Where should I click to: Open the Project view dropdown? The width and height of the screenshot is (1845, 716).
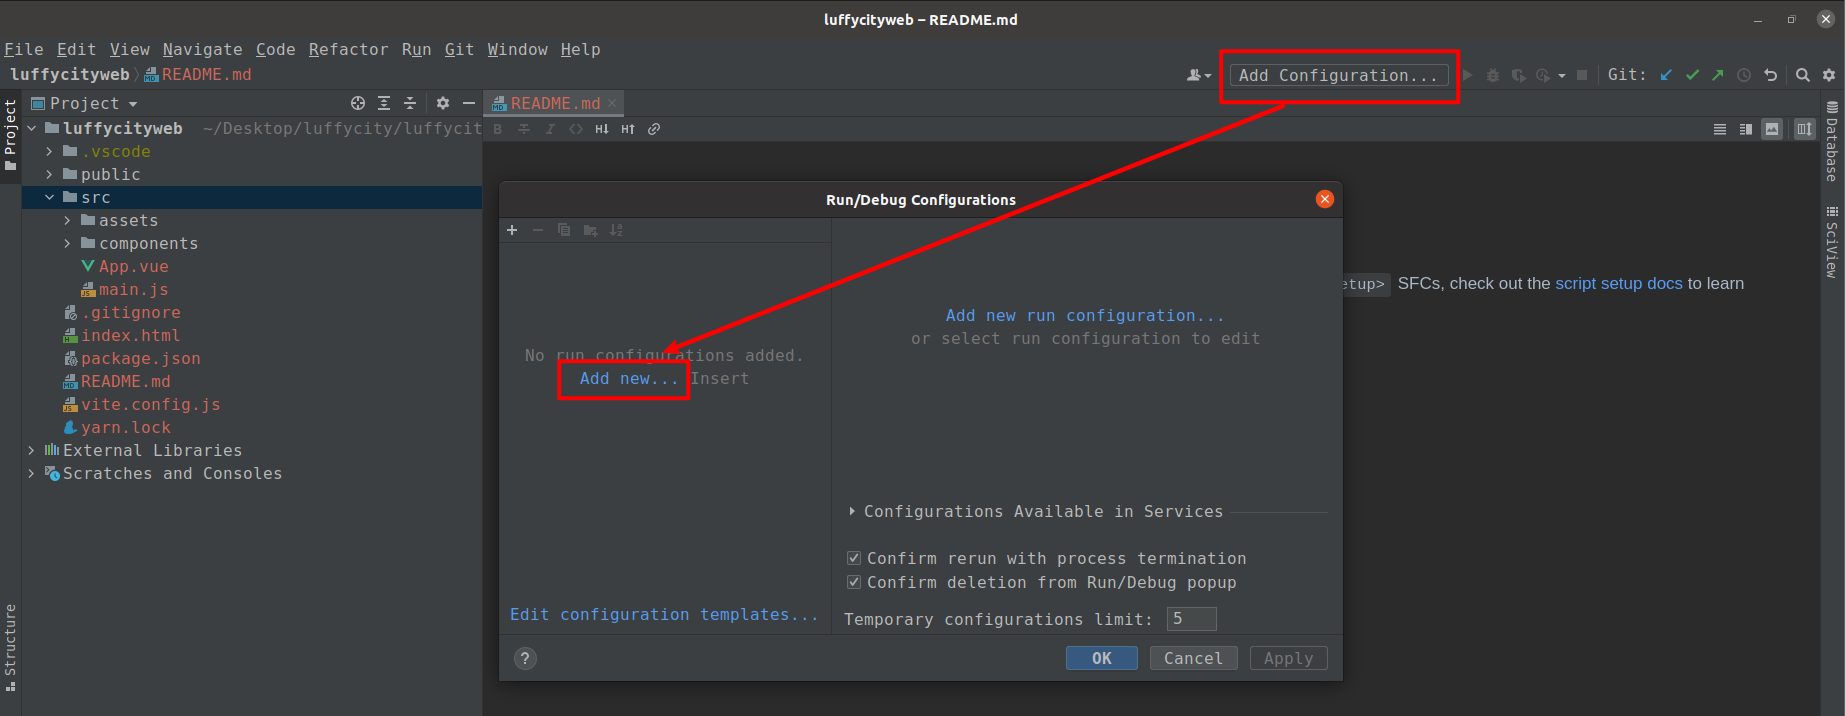[x=85, y=103]
